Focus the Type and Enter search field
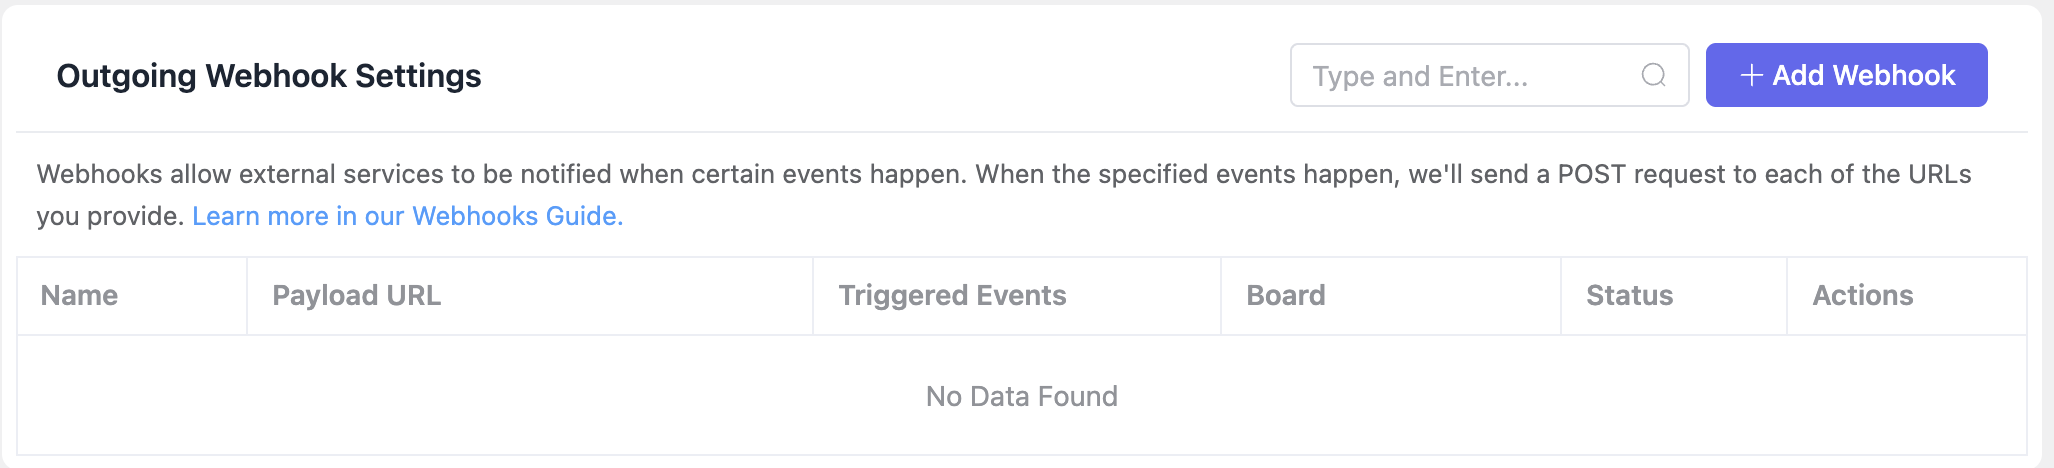This screenshot has width=2054, height=468. 1489,75
